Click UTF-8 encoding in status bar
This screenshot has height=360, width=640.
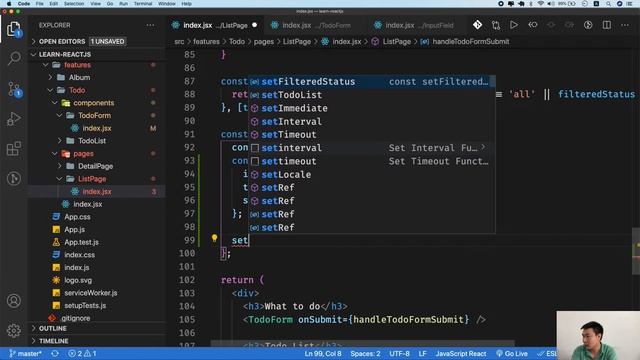click(x=399, y=353)
